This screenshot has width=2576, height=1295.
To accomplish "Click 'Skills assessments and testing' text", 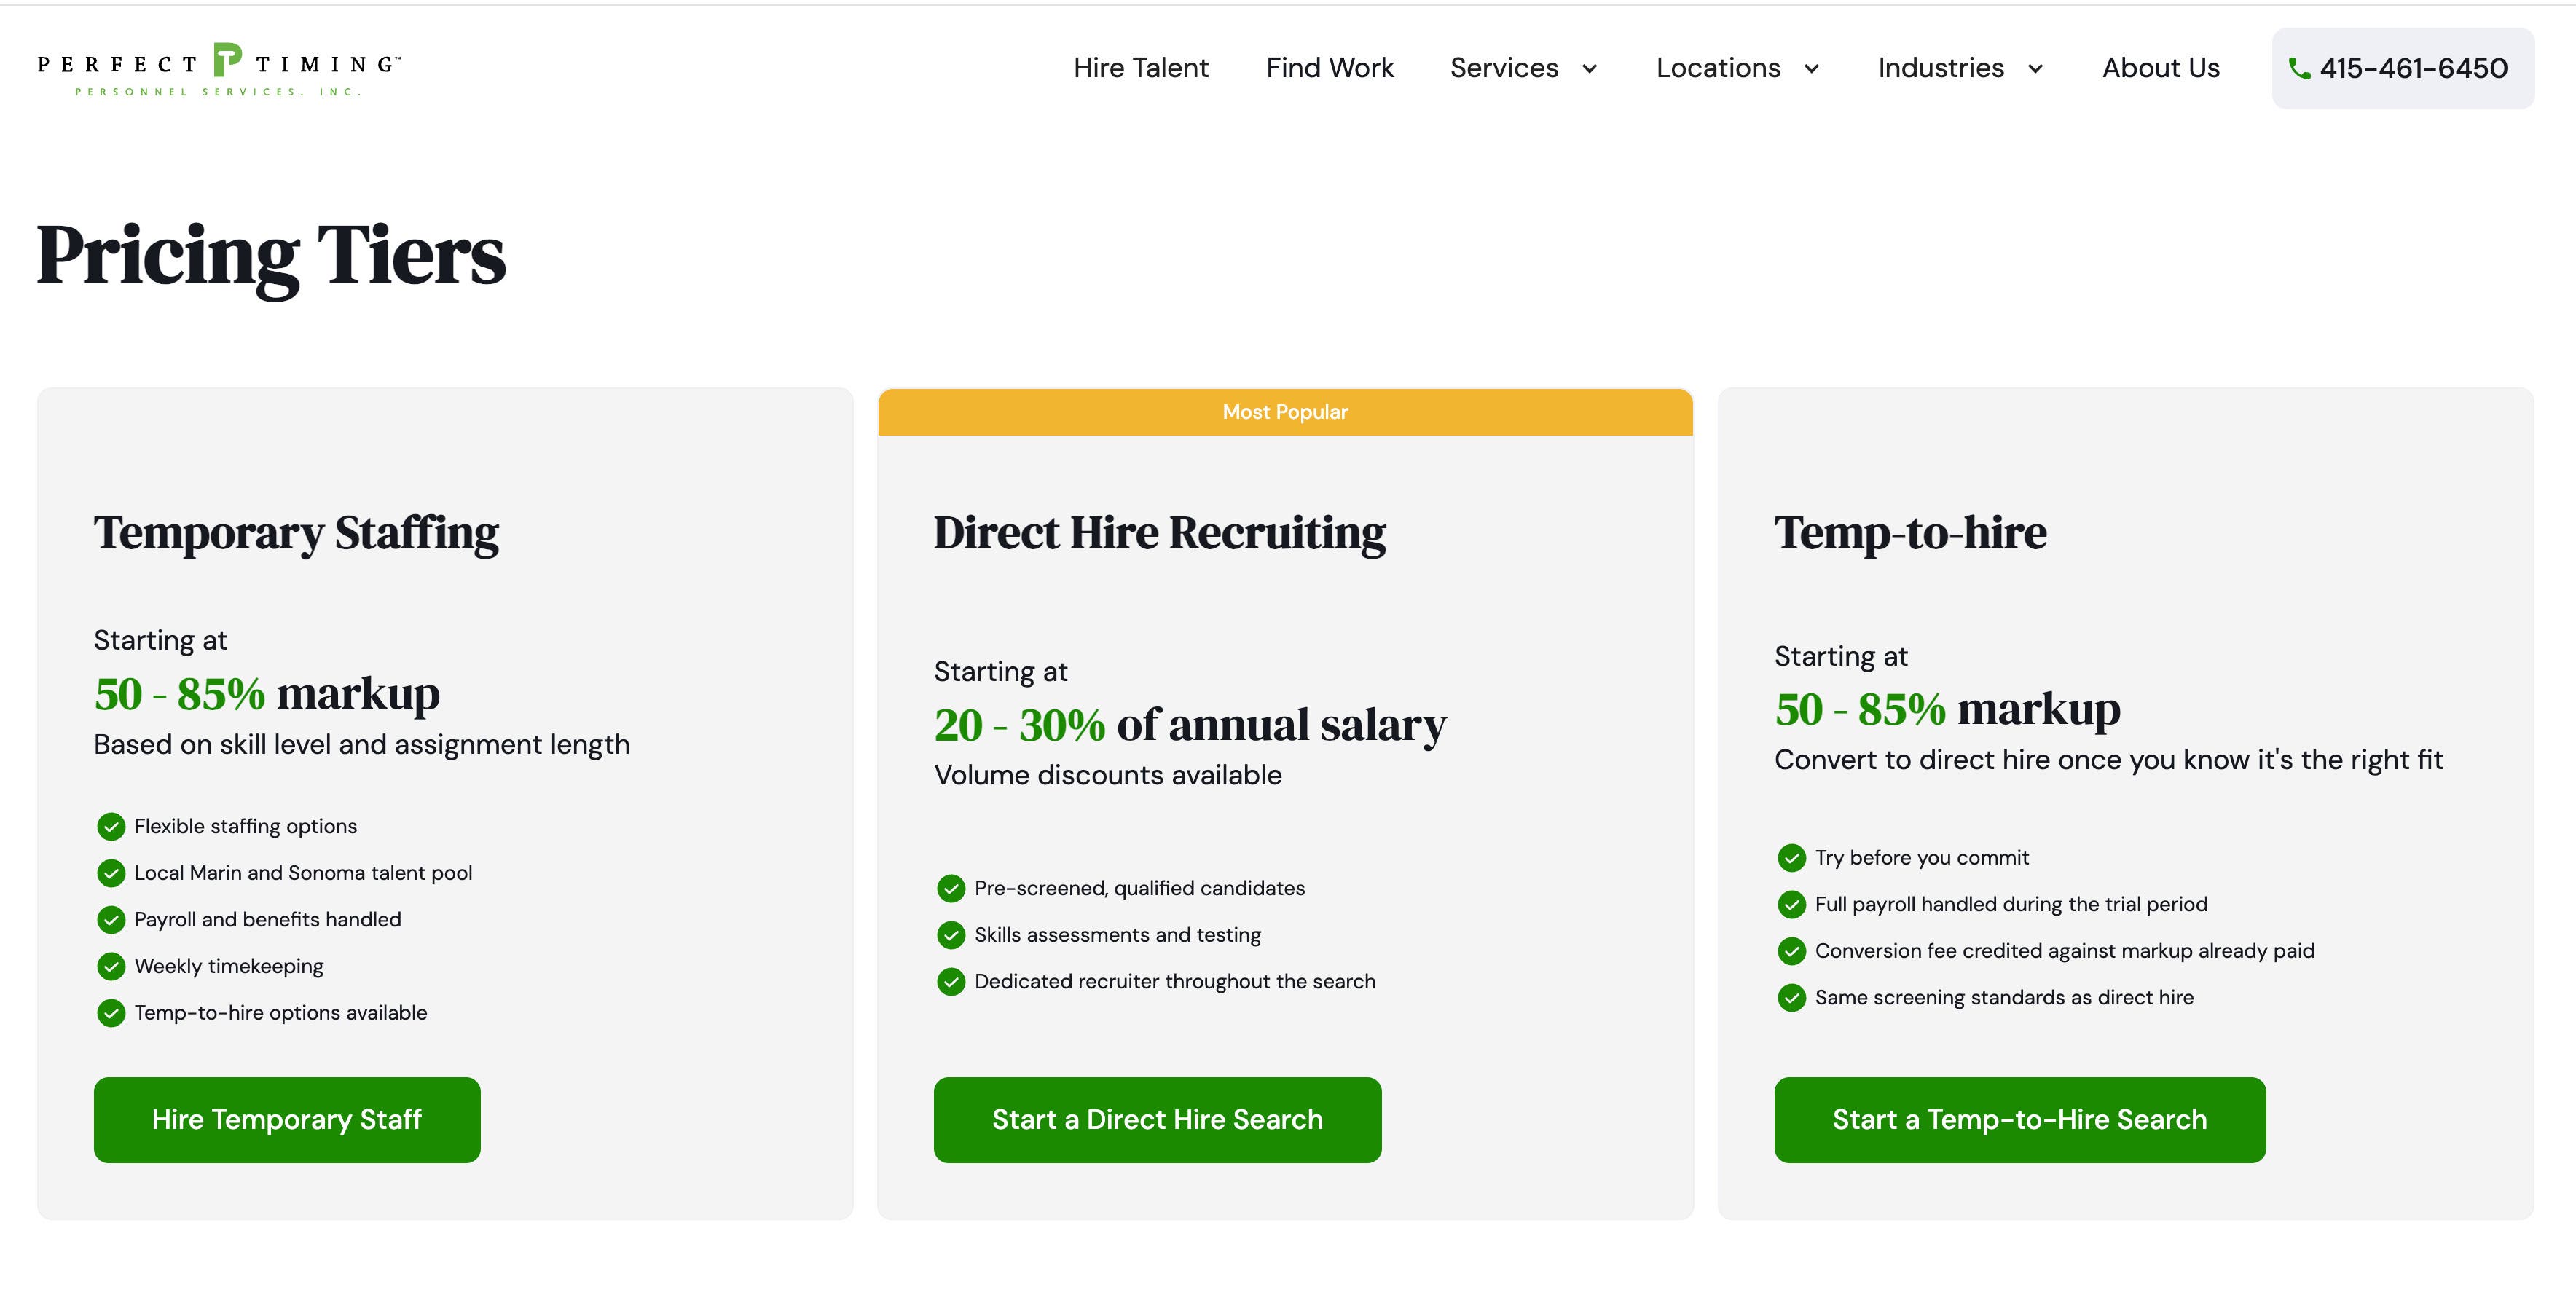I will click(1118, 935).
